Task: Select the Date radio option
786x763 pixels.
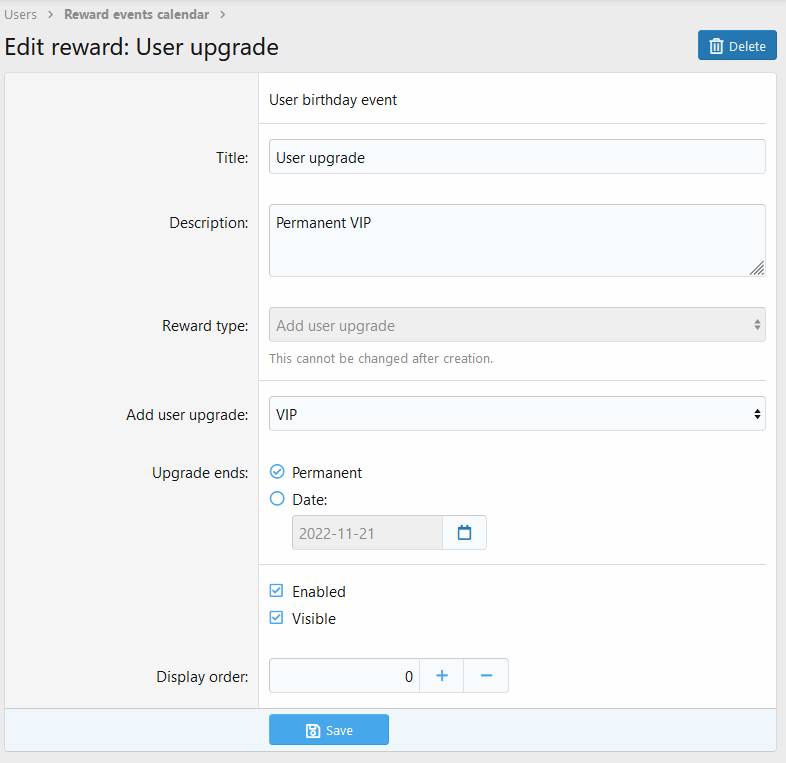Action: coord(277,499)
